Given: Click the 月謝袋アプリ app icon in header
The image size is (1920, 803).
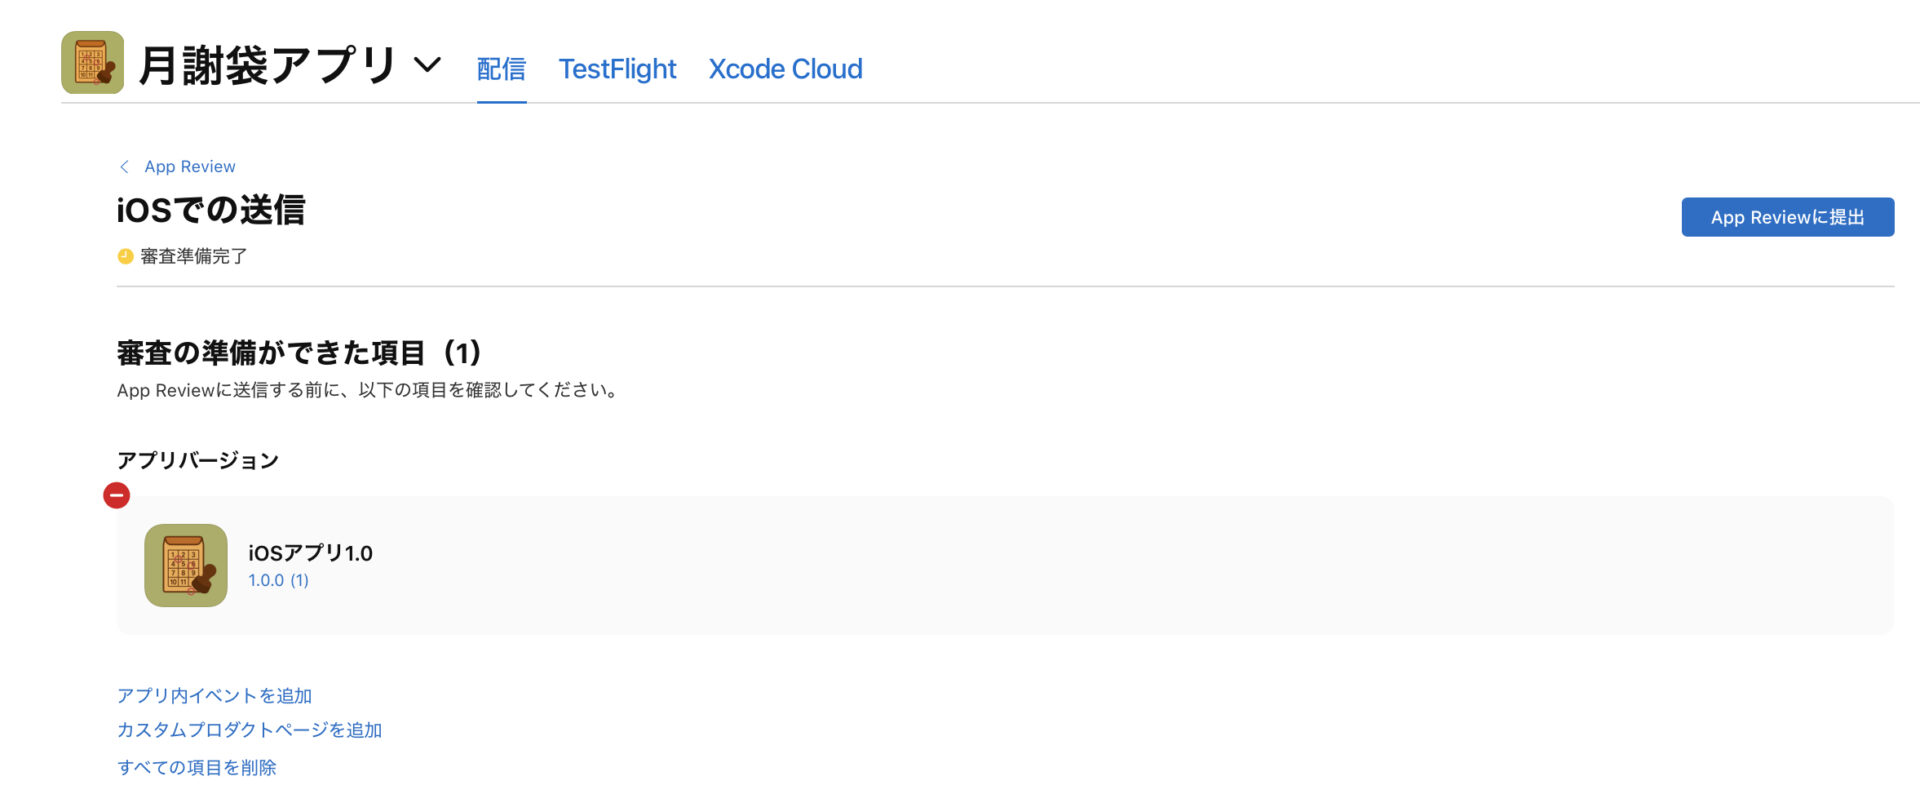Looking at the screenshot, I should [92, 62].
